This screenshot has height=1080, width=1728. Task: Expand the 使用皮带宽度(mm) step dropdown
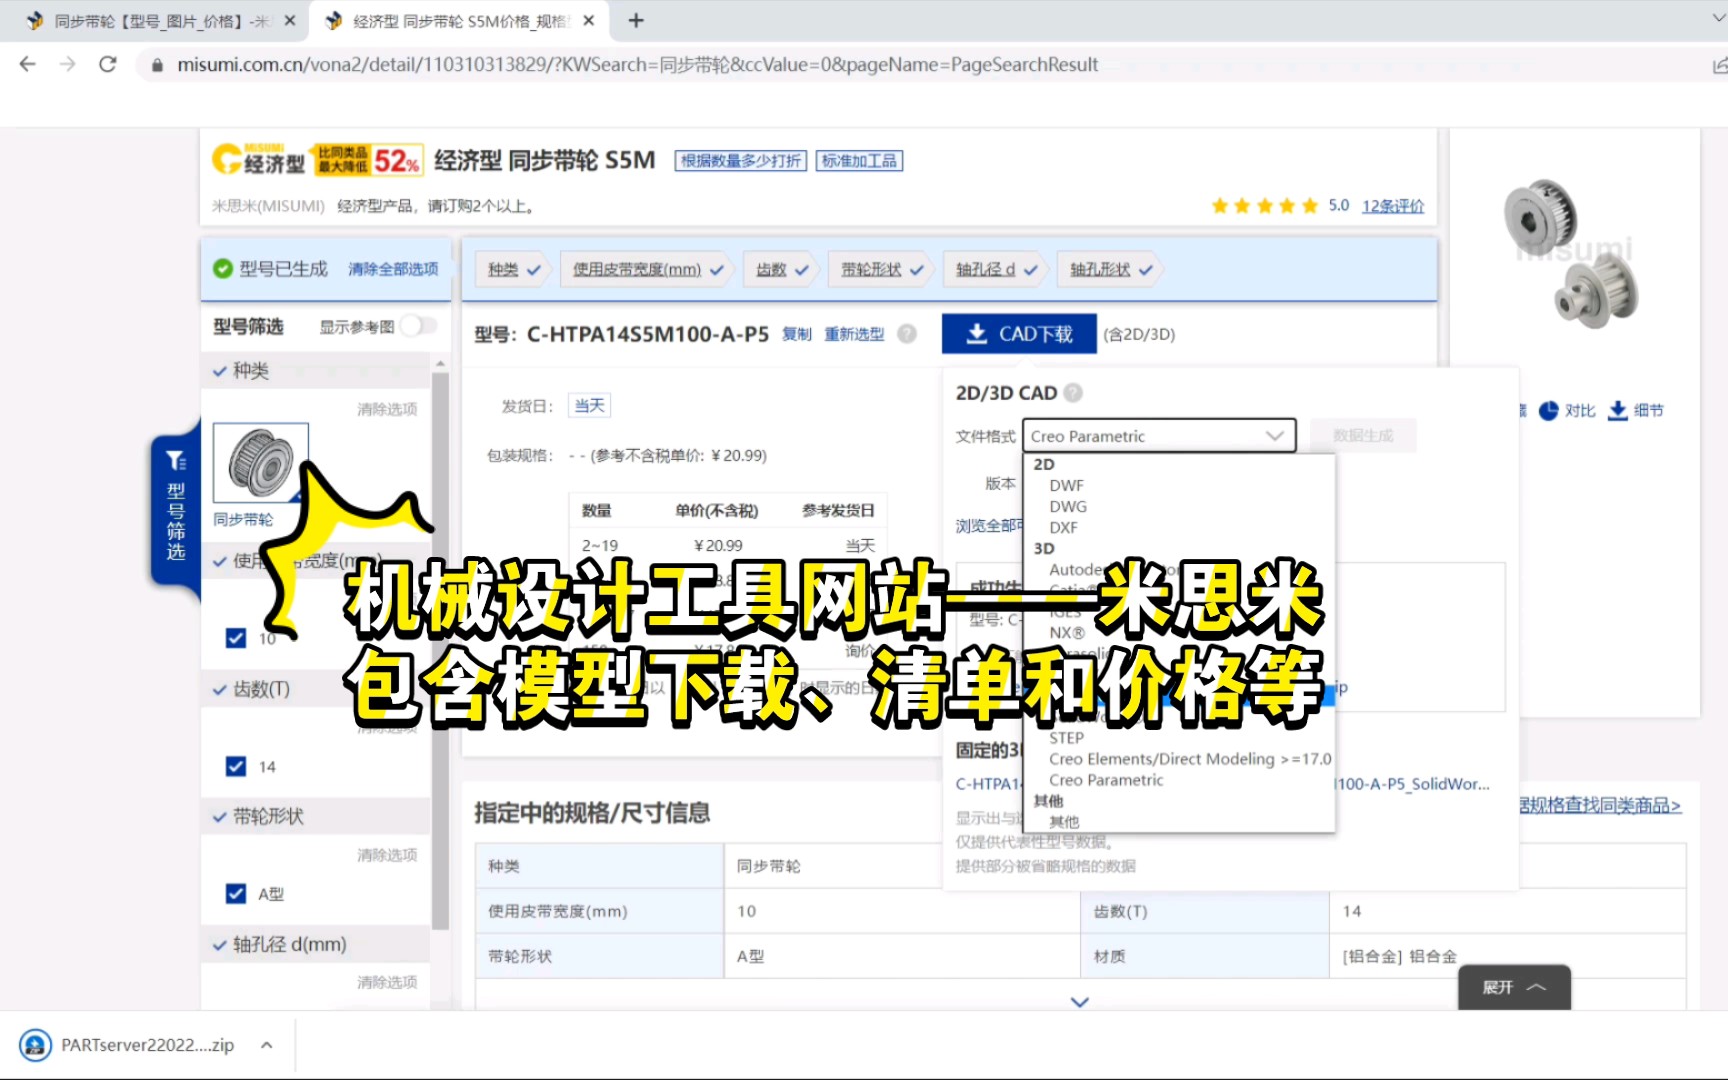pyautogui.click(x=647, y=270)
